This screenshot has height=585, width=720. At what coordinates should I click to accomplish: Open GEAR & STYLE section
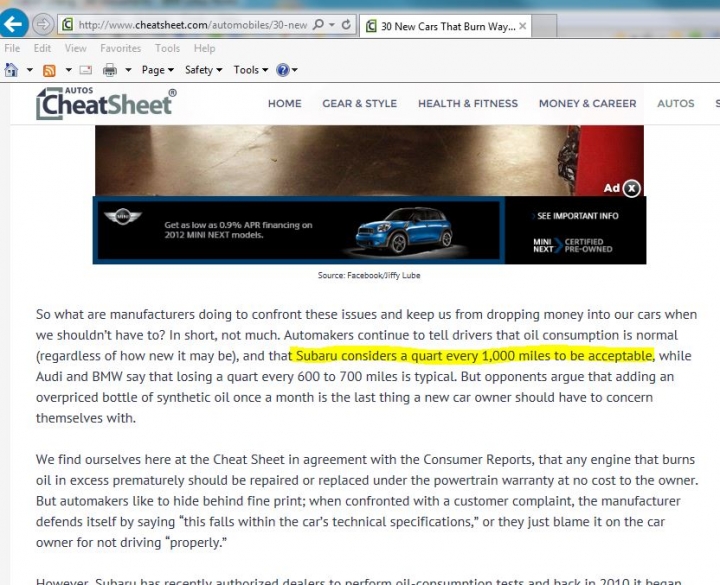pyautogui.click(x=360, y=103)
